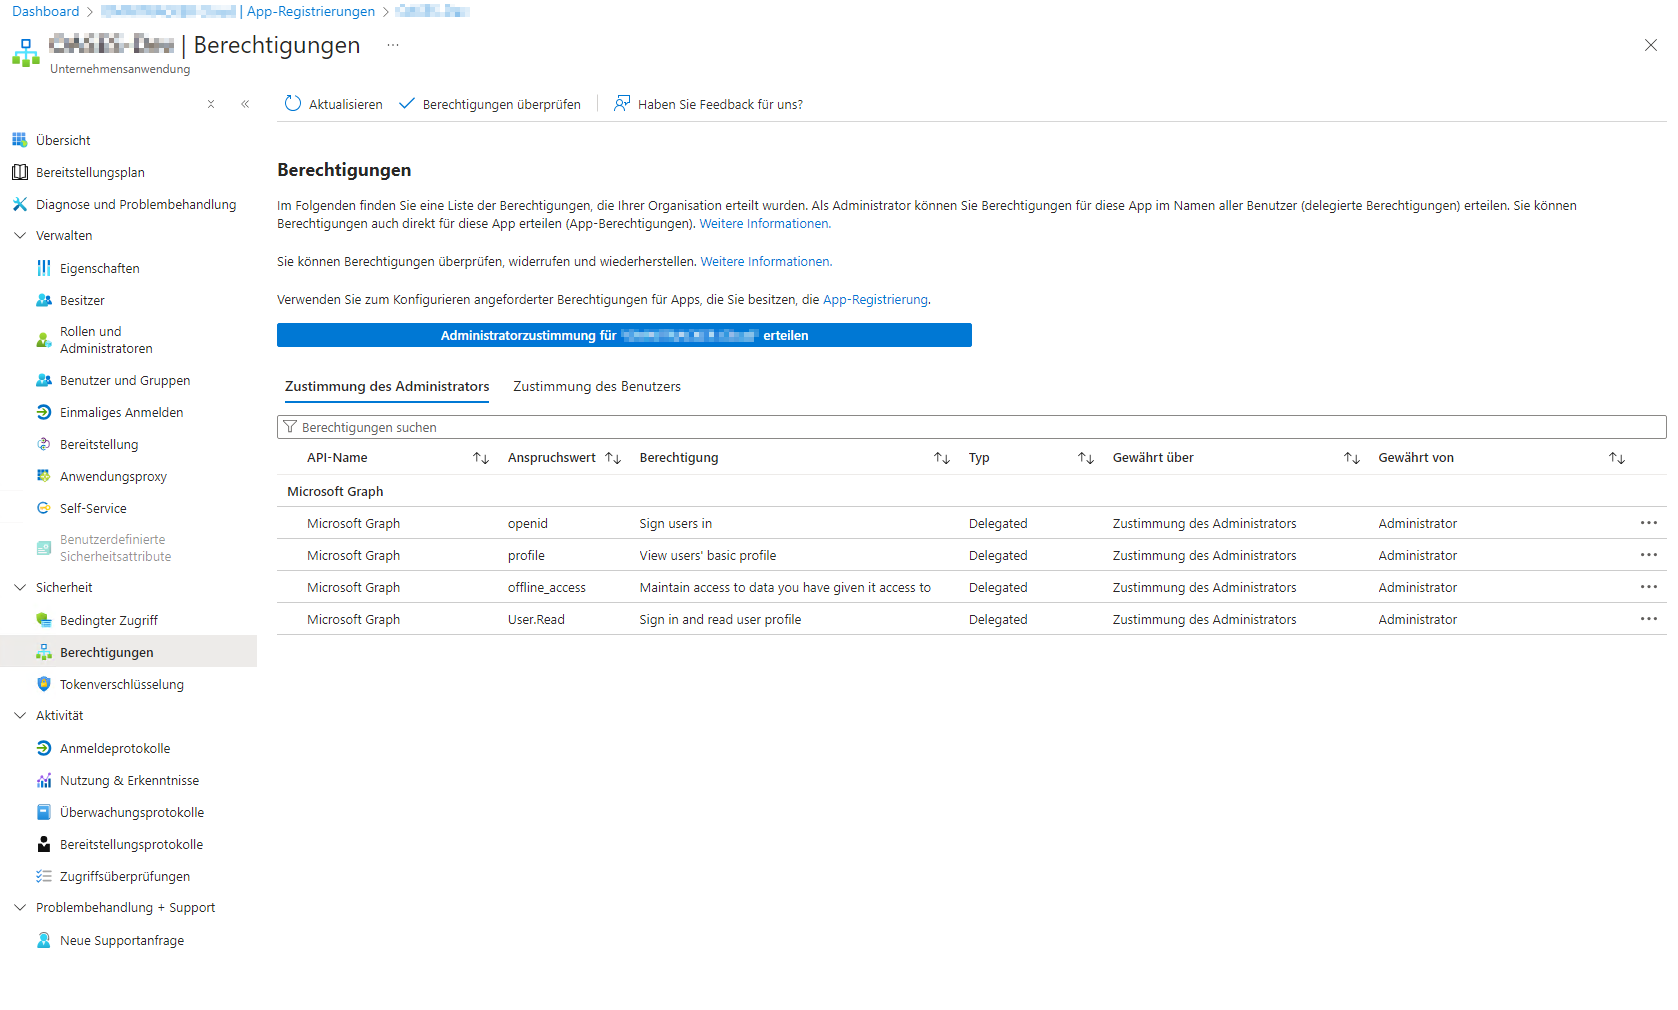Click the Benutzer und Gruppen icon
This screenshot has height=1010, width=1678.
44,380
